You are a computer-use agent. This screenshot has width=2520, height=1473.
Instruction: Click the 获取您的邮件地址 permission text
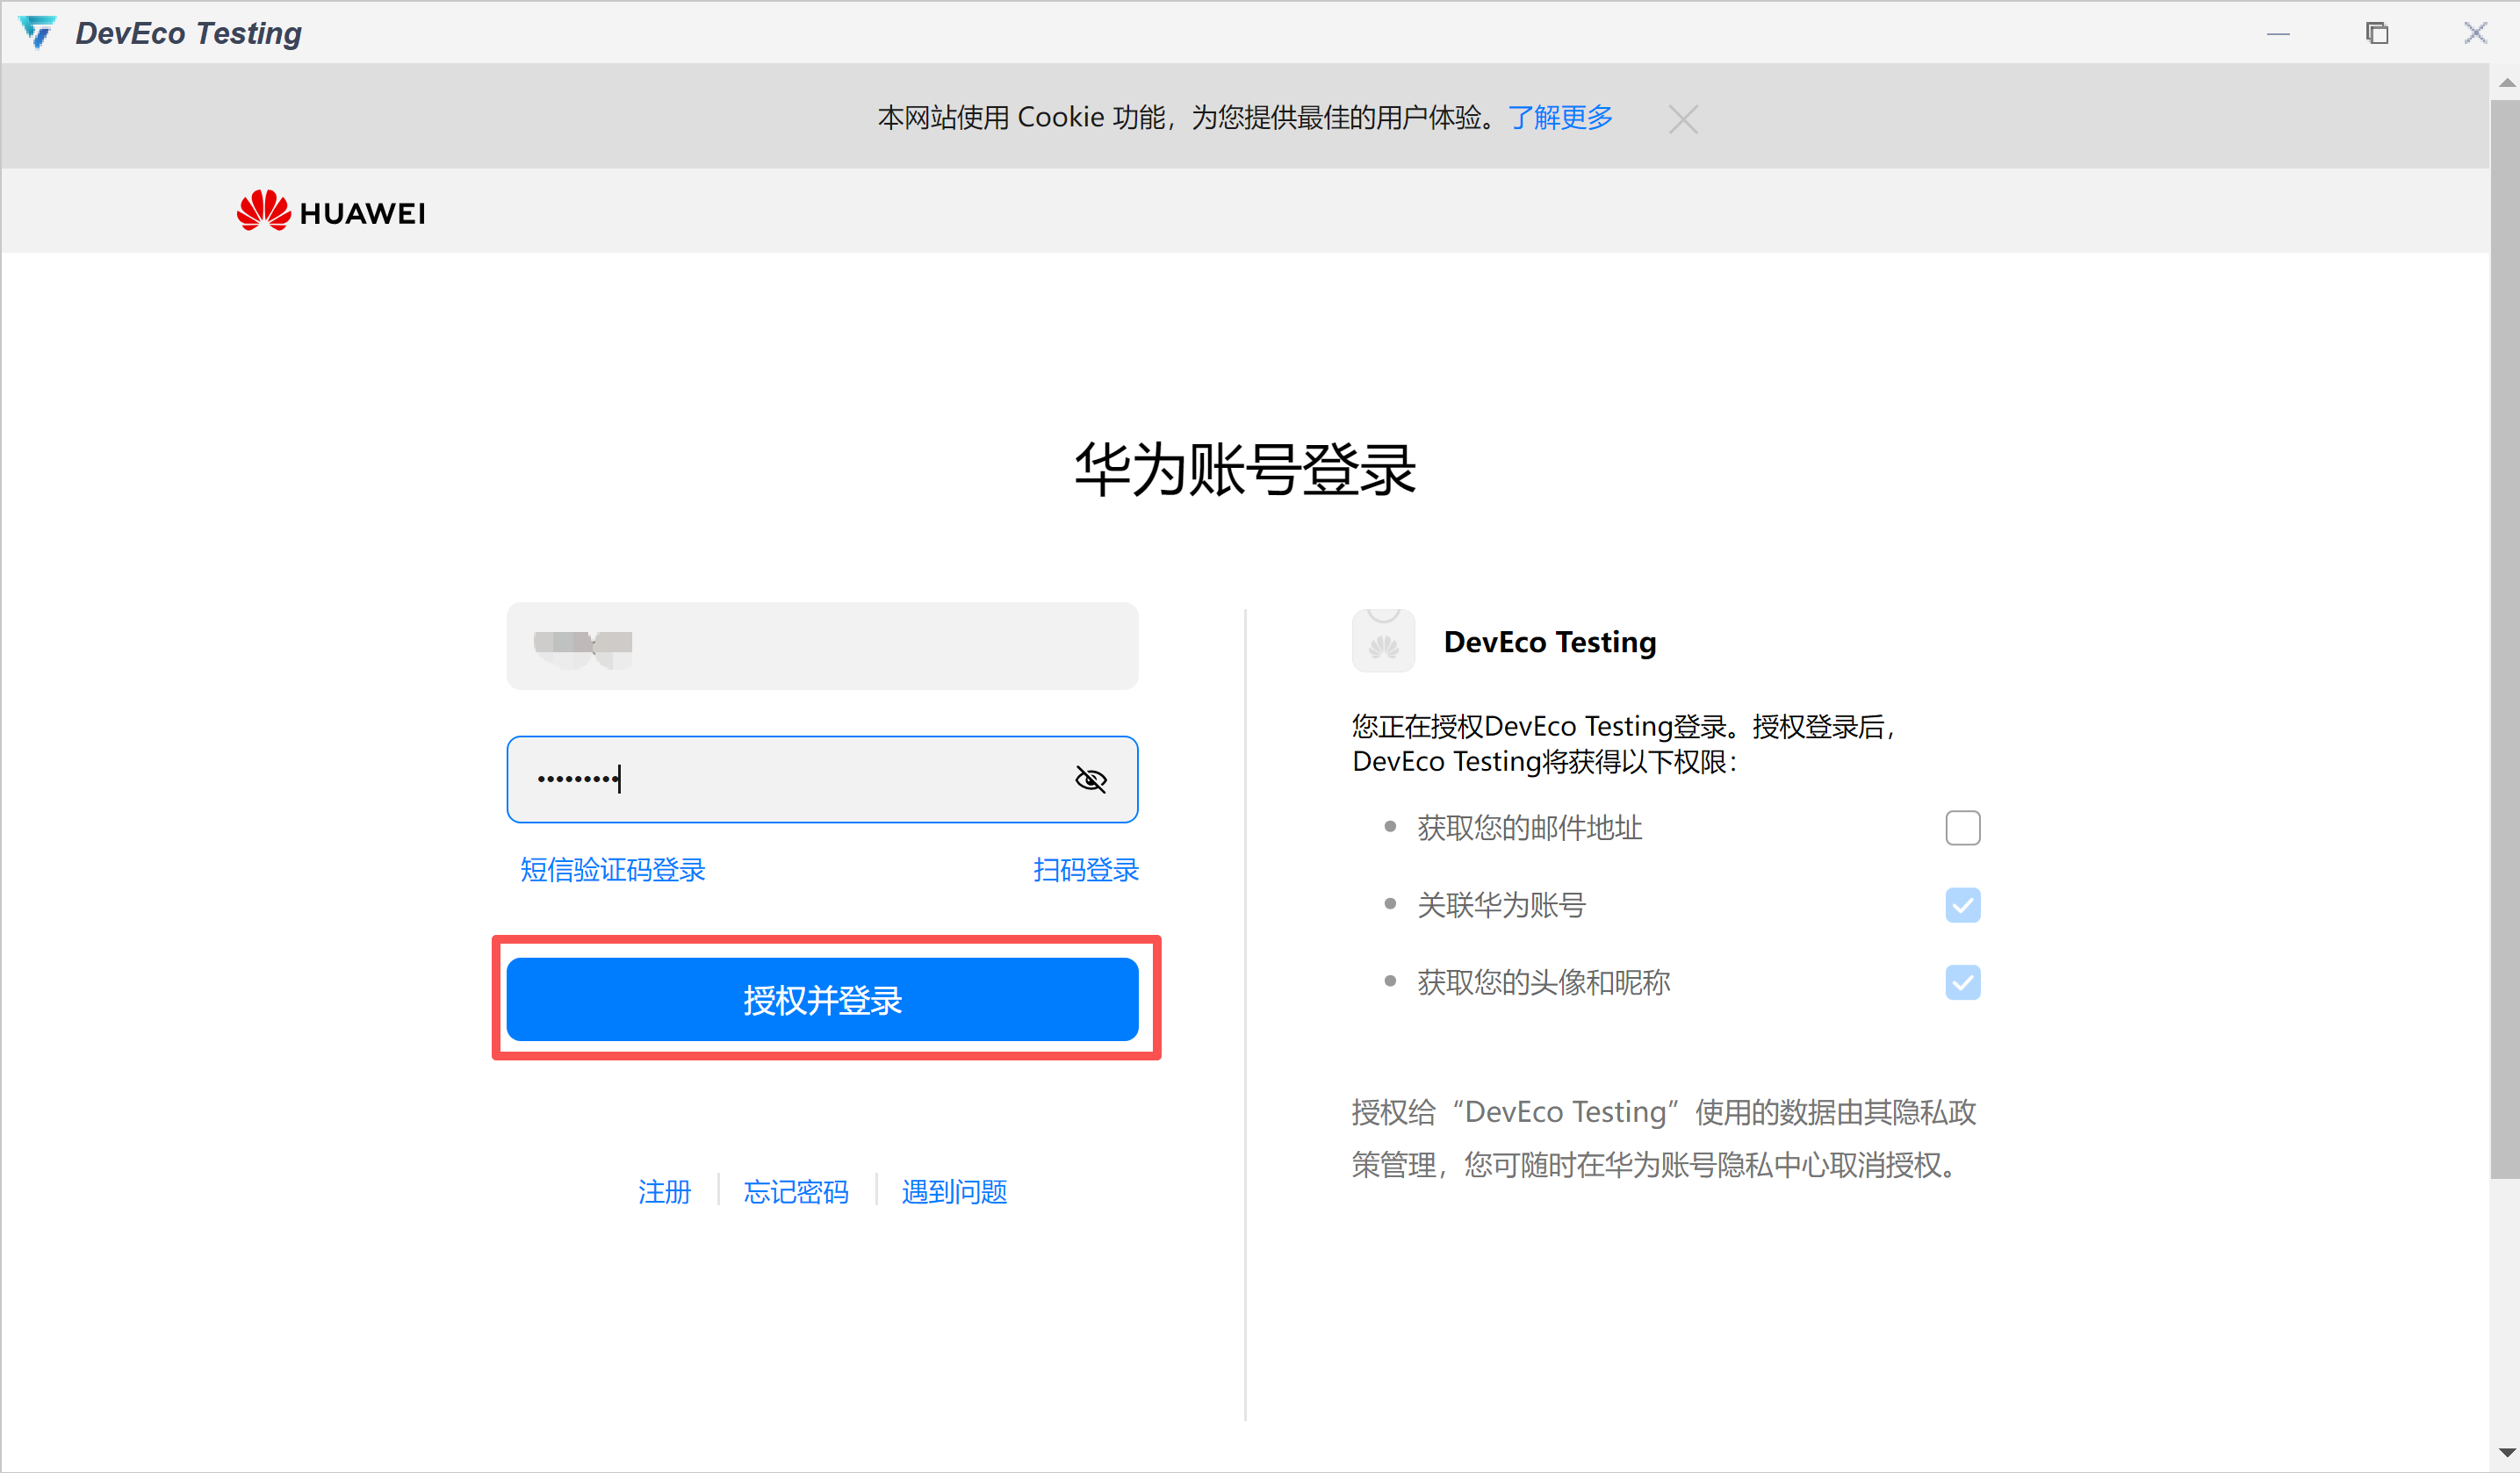(1529, 827)
